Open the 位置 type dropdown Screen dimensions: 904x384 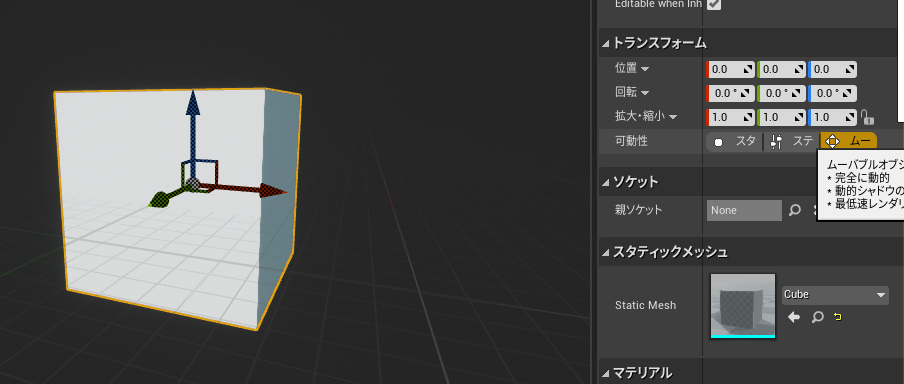tap(645, 69)
